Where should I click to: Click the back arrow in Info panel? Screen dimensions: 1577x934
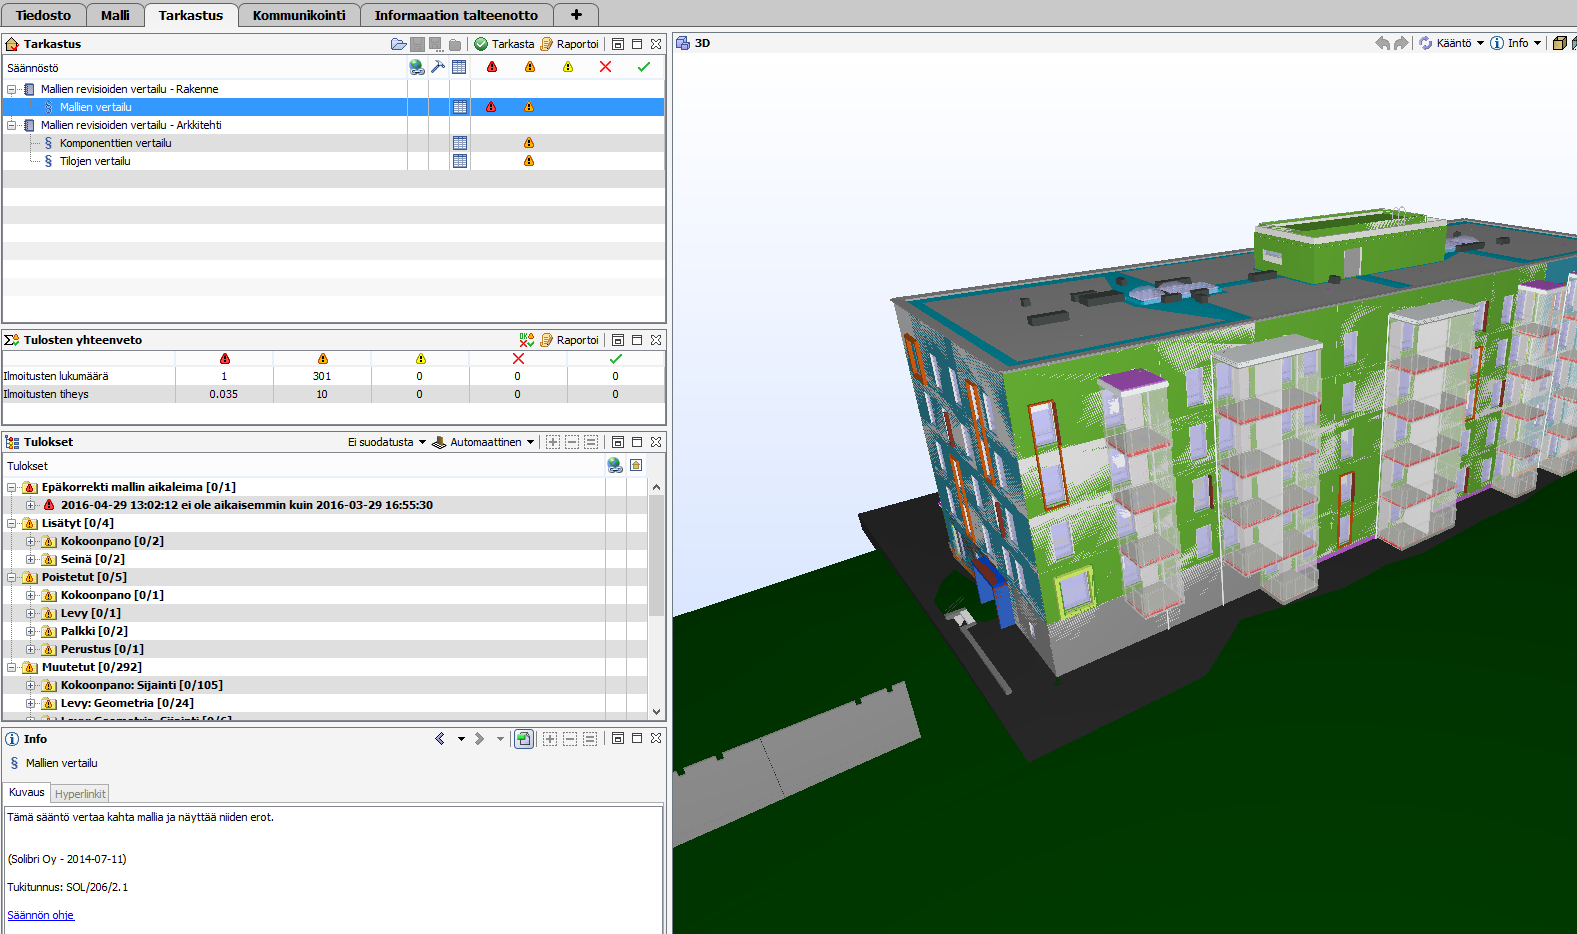tap(440, 739)
